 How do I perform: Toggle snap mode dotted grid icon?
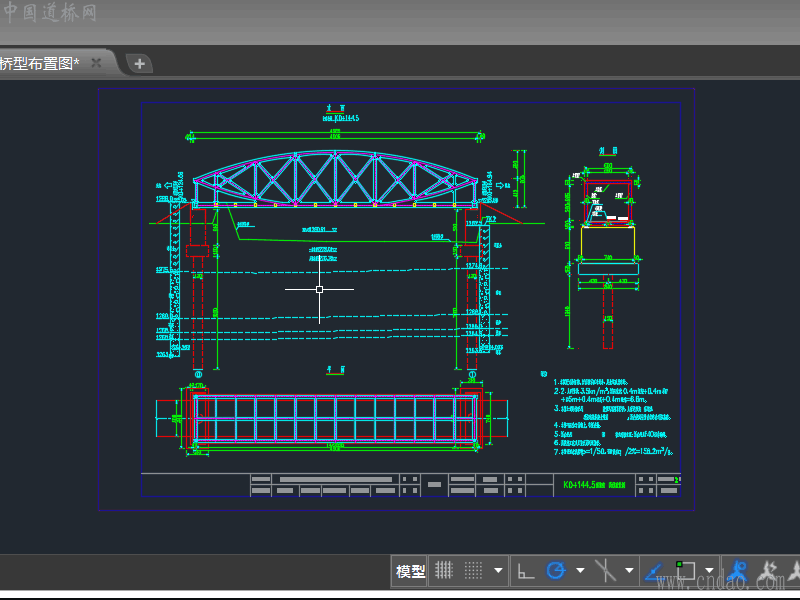(474, 571)
